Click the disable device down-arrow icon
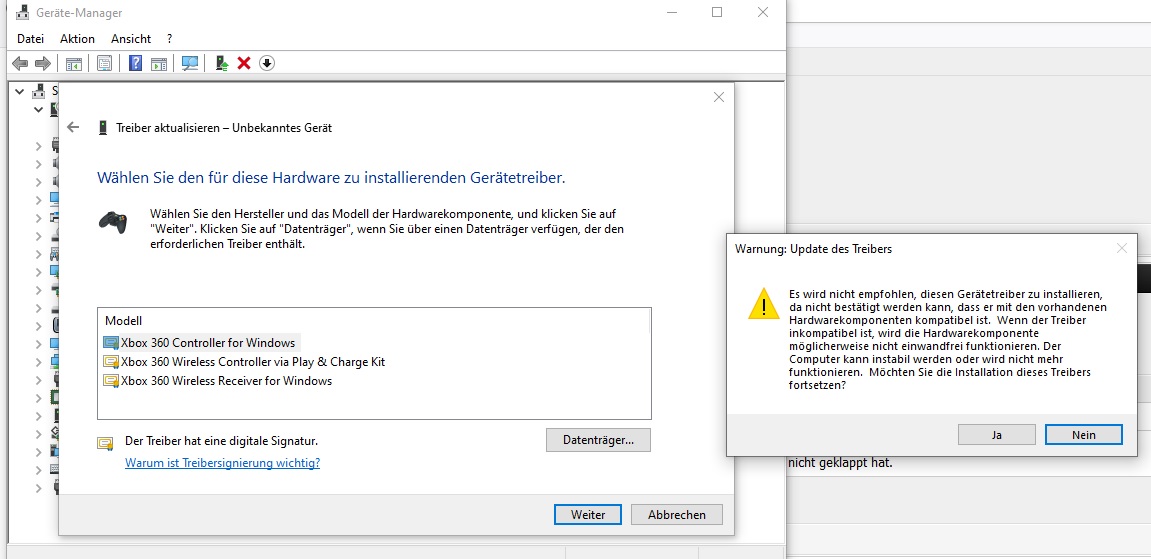1151x559 pixels. click(267, 63)
